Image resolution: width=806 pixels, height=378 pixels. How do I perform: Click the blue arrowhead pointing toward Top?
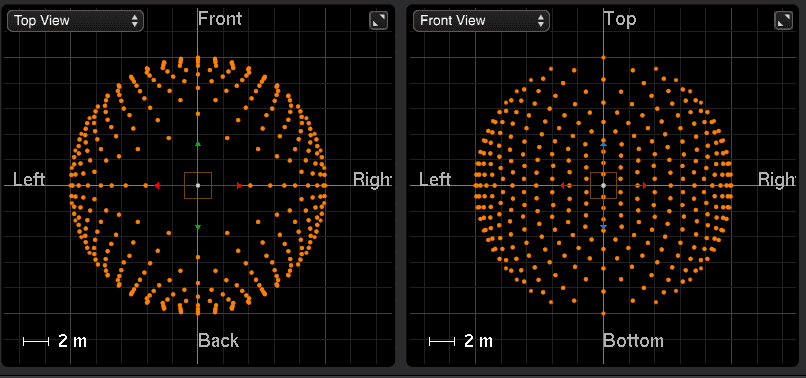[603, 145]
